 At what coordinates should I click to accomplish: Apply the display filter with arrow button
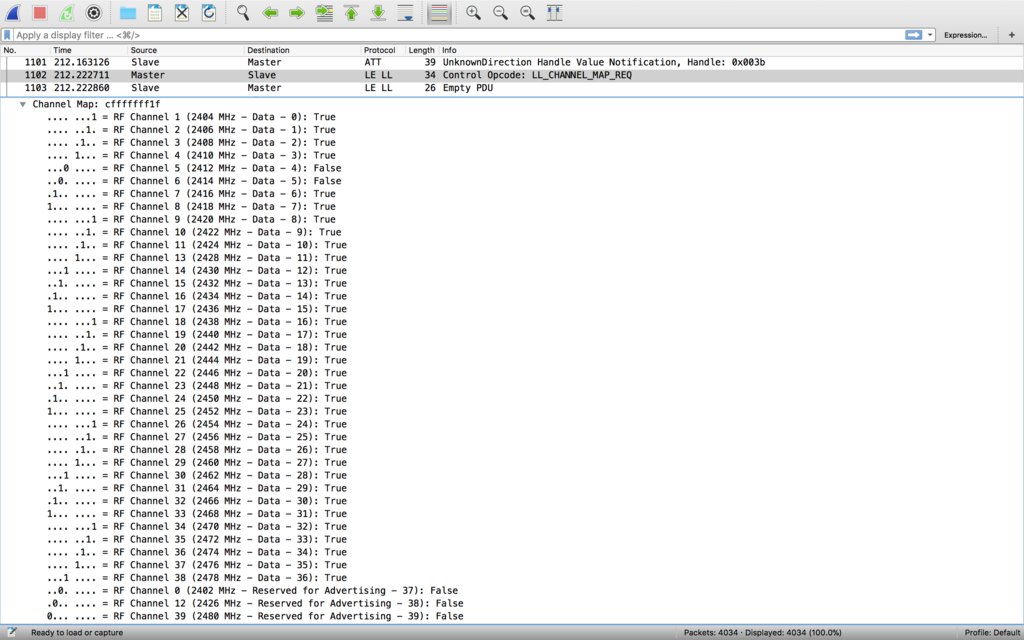(x=914, y=35)
